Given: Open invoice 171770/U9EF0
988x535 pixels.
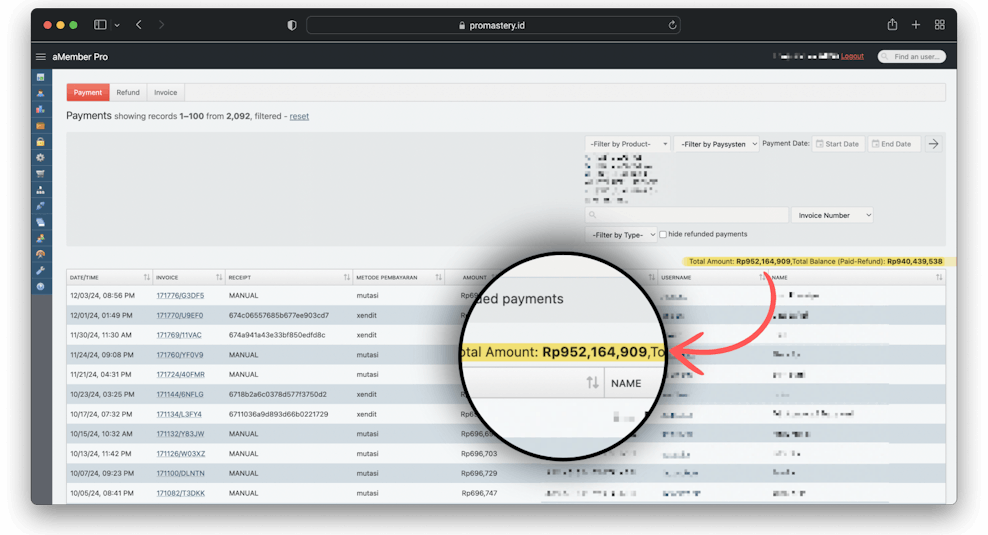Looking at the screenshot, I should click(x=180, y=315).
